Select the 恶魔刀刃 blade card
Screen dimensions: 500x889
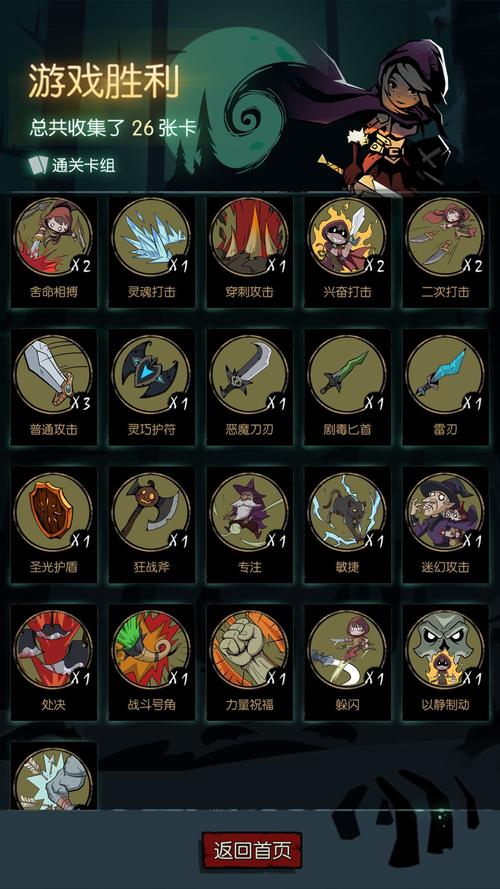pos(249,388)
